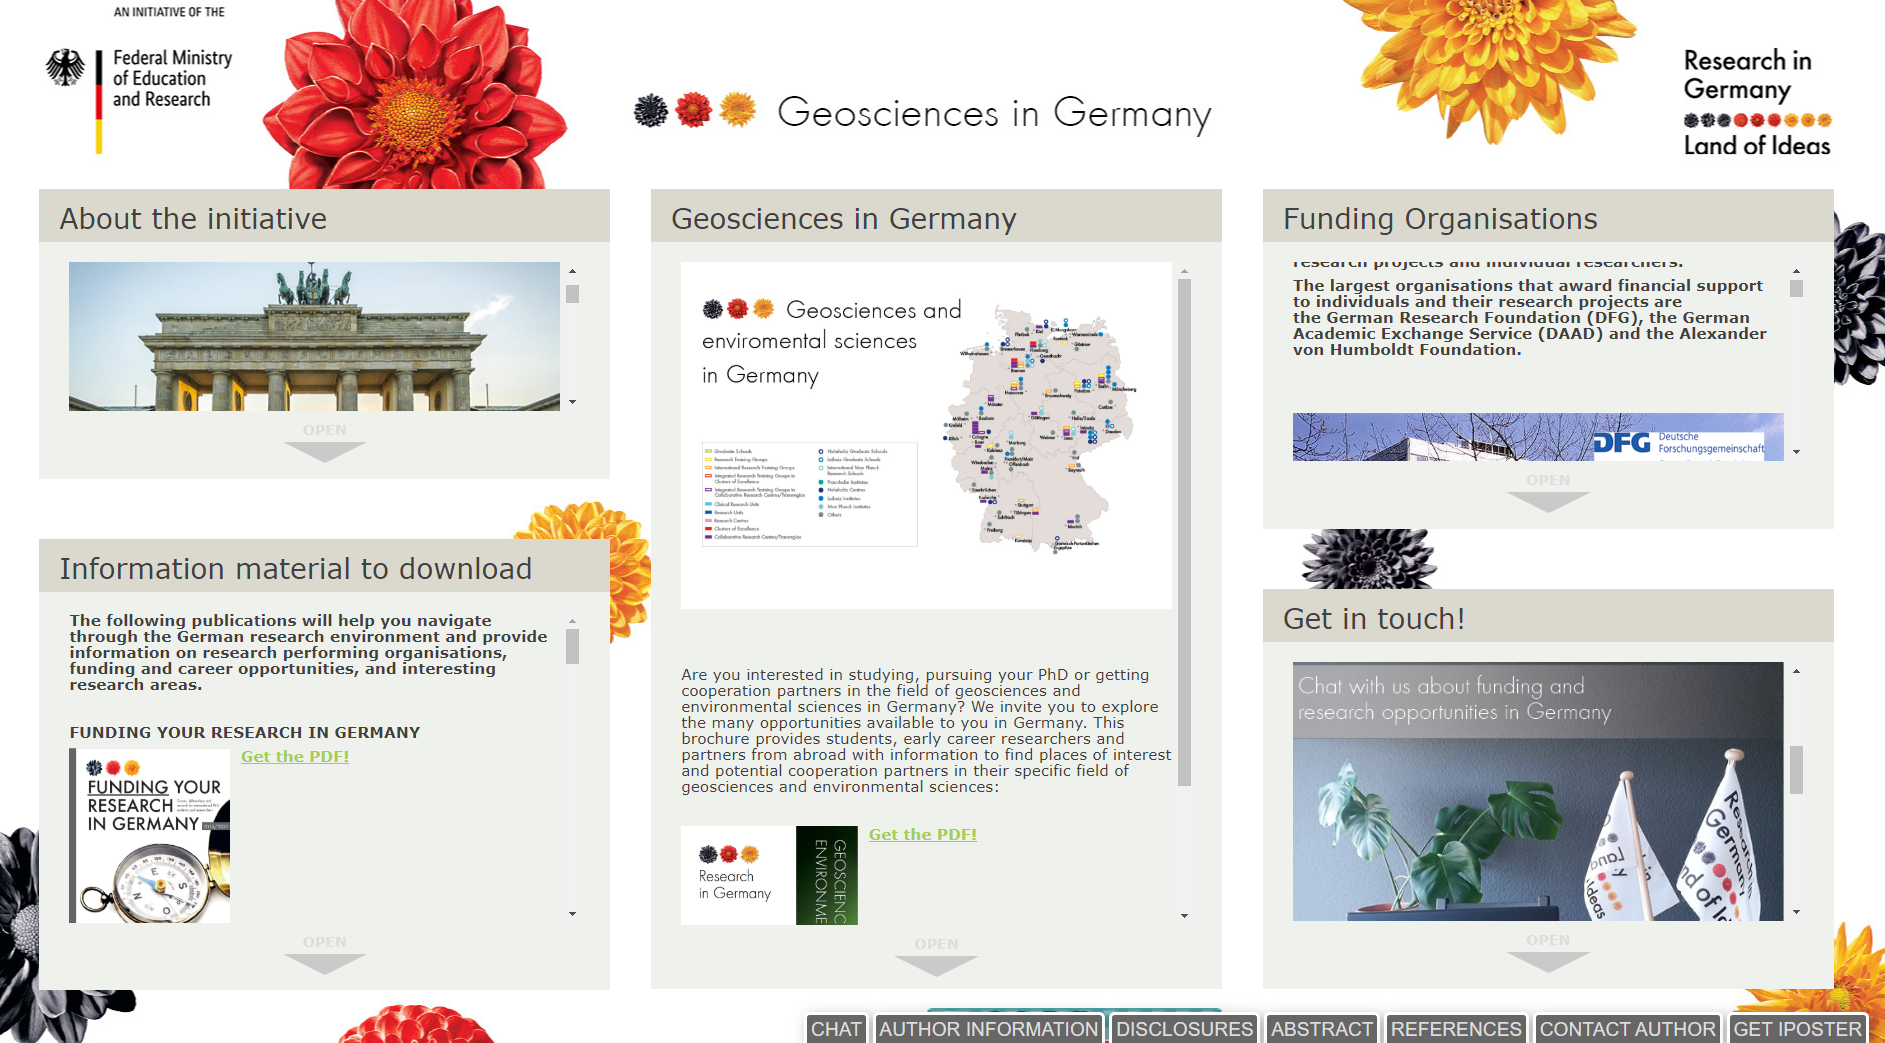Click the Funding Your Research brochure cover
The height and width of the screenshot is (1043, 1885).
point(152,836)
